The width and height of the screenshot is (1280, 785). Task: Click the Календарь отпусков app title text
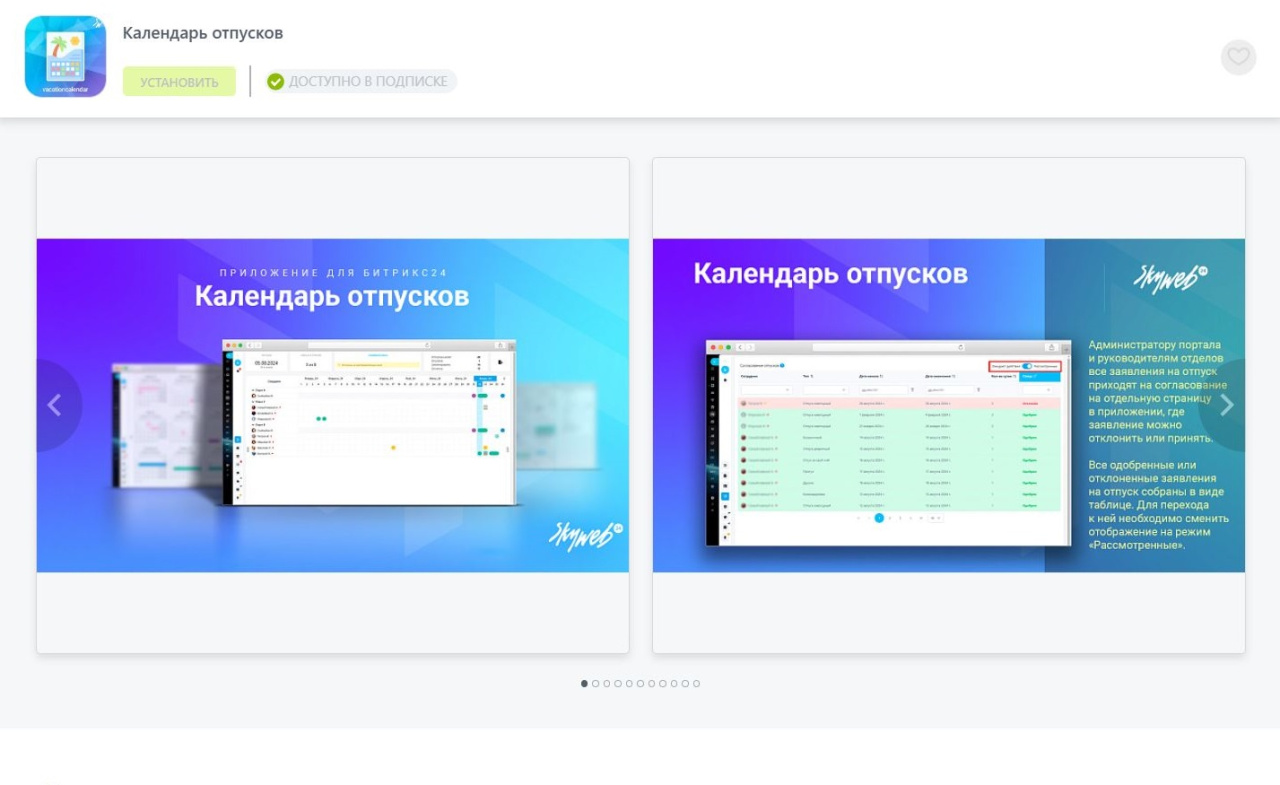pos(203,33)
